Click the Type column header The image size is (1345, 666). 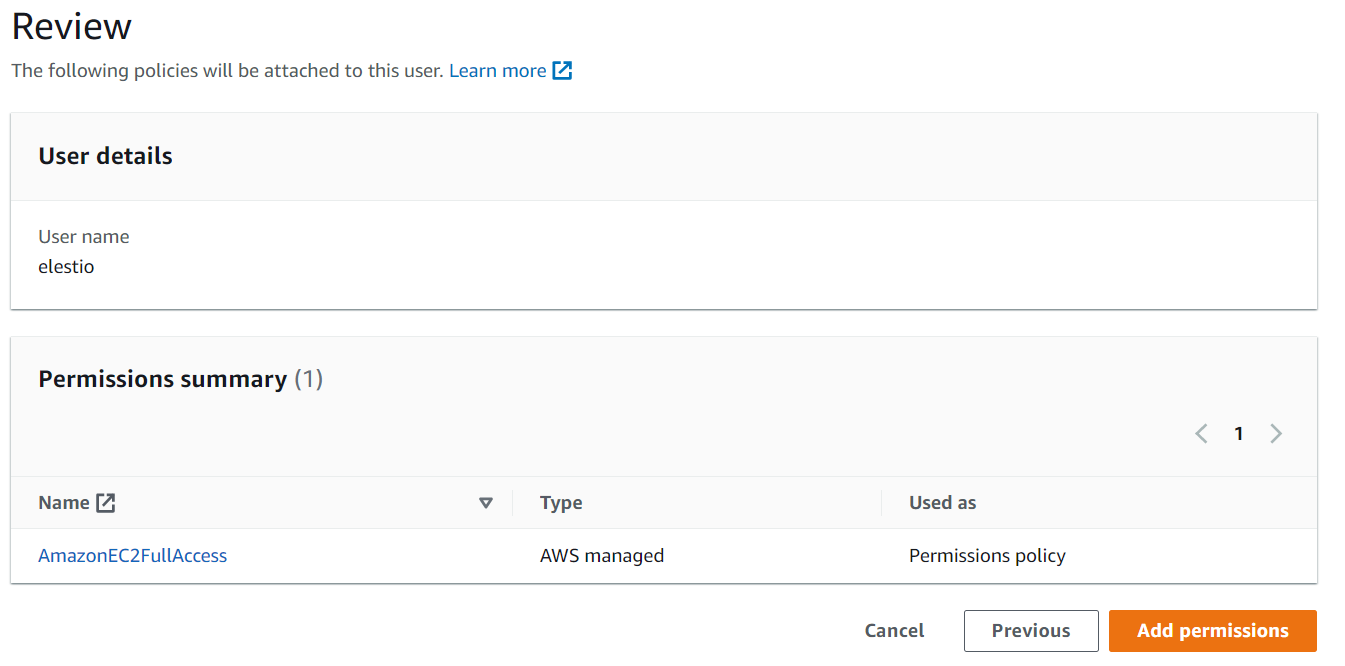tap(561, 503)
